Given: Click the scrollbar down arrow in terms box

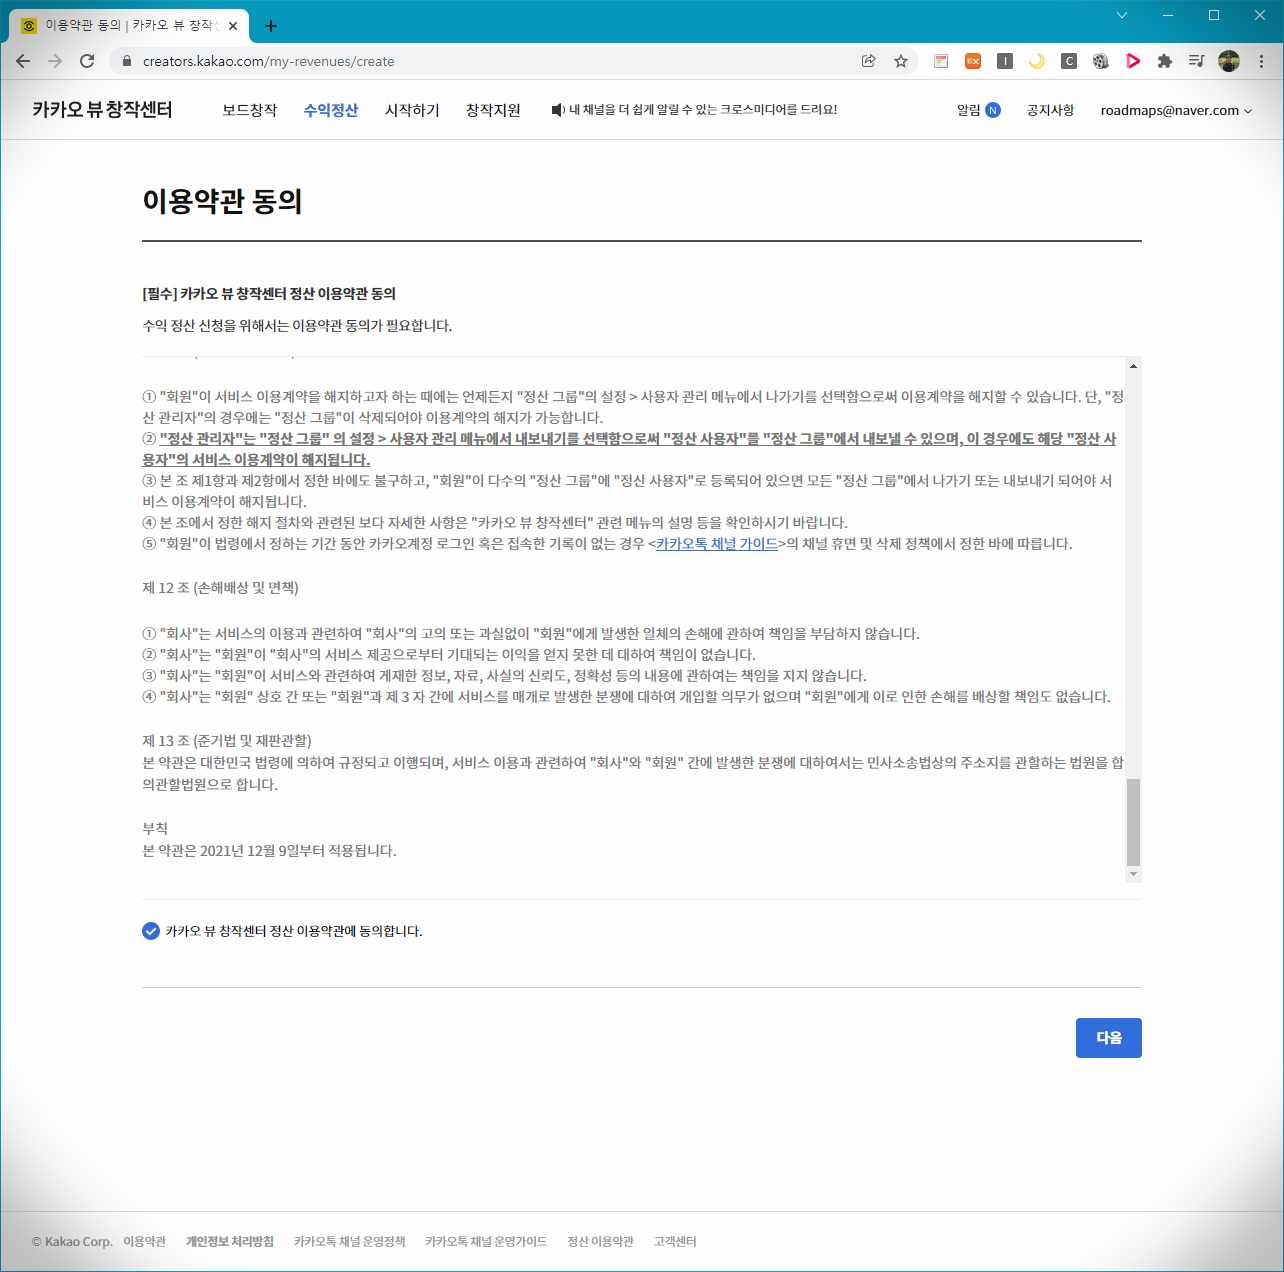Looking at the screenshot, I should click(1133, 873).
